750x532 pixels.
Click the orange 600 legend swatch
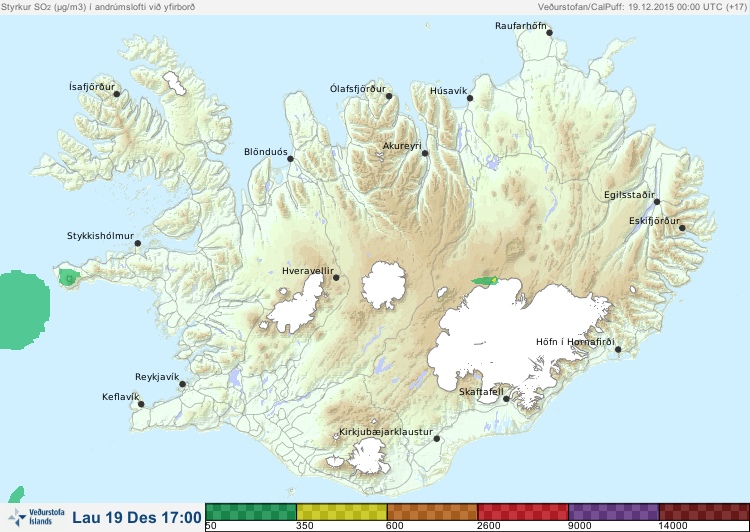[x=432, y=512]
